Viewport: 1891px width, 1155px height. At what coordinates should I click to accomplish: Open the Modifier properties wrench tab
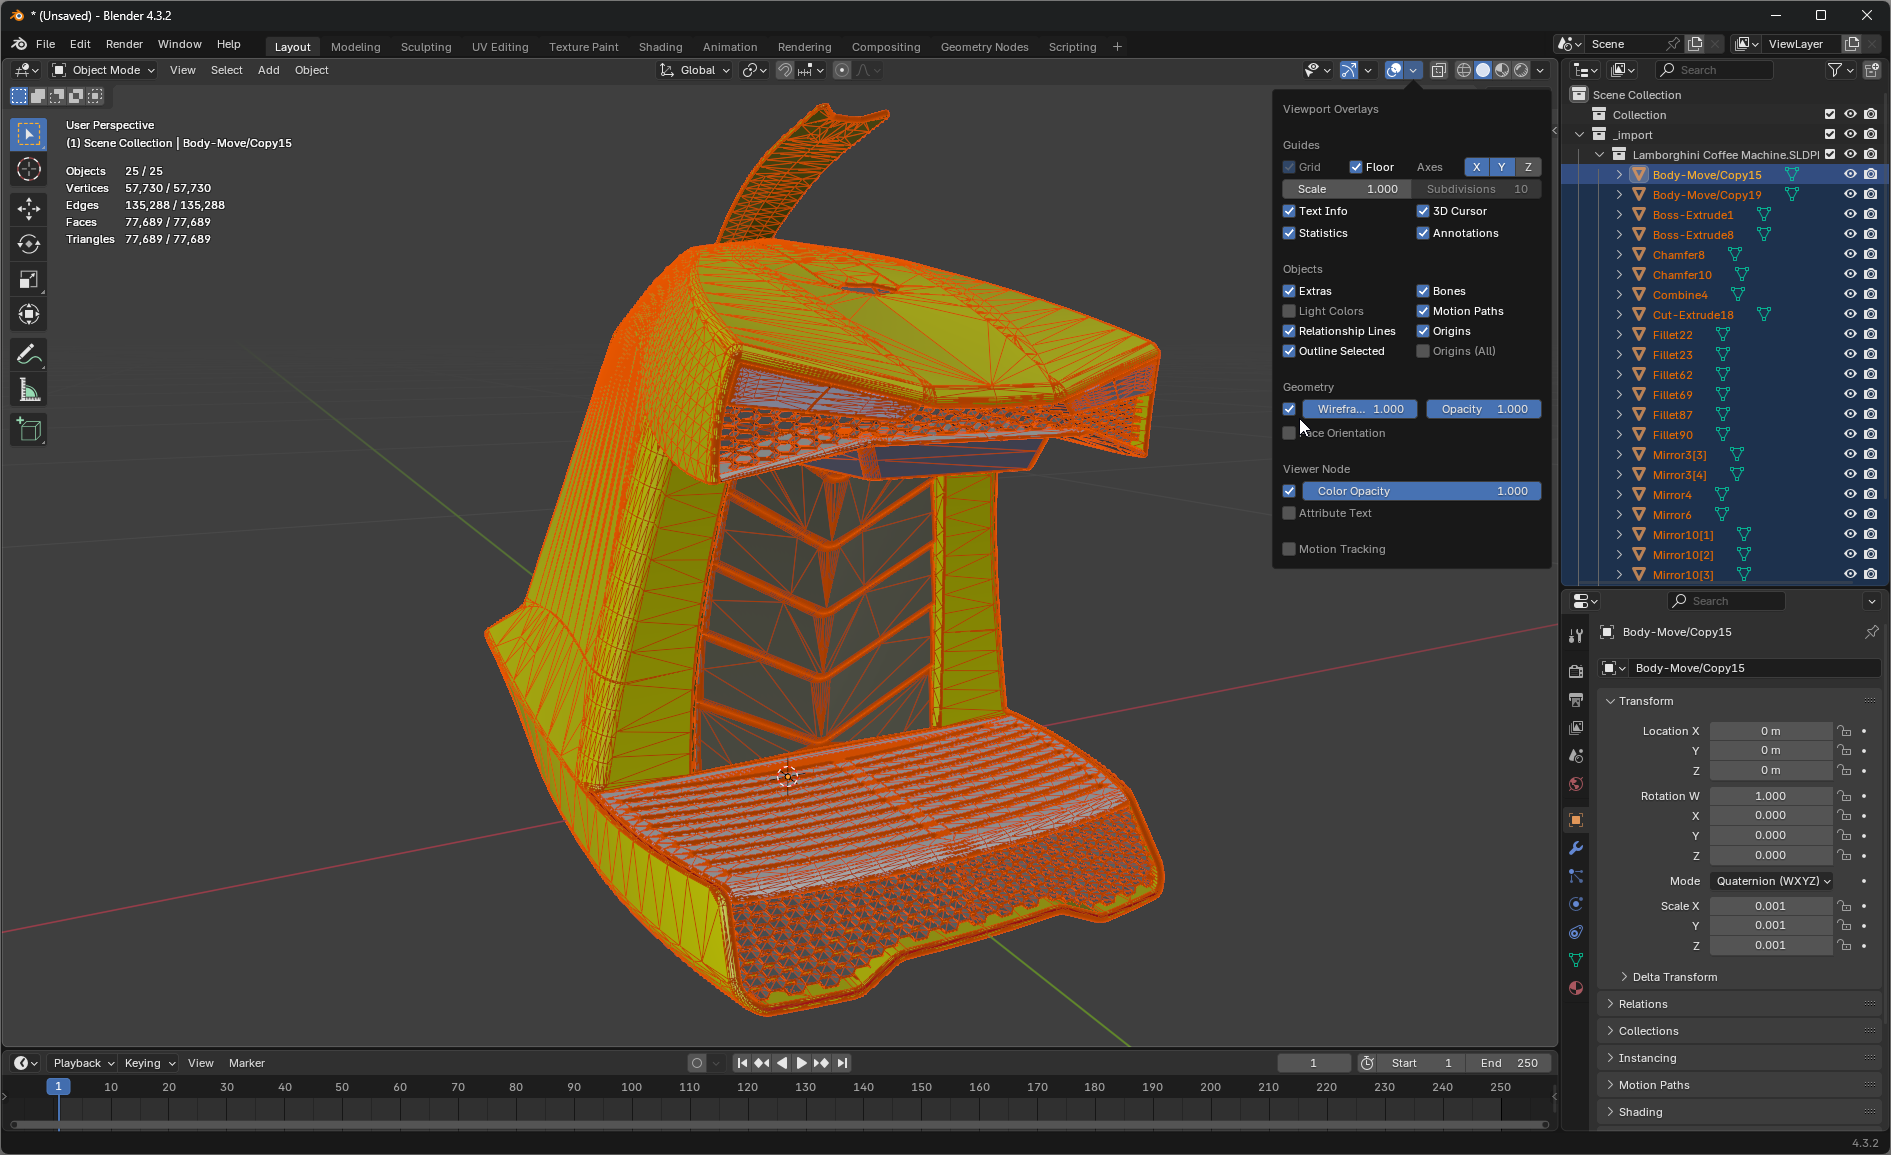[1576, 848]
